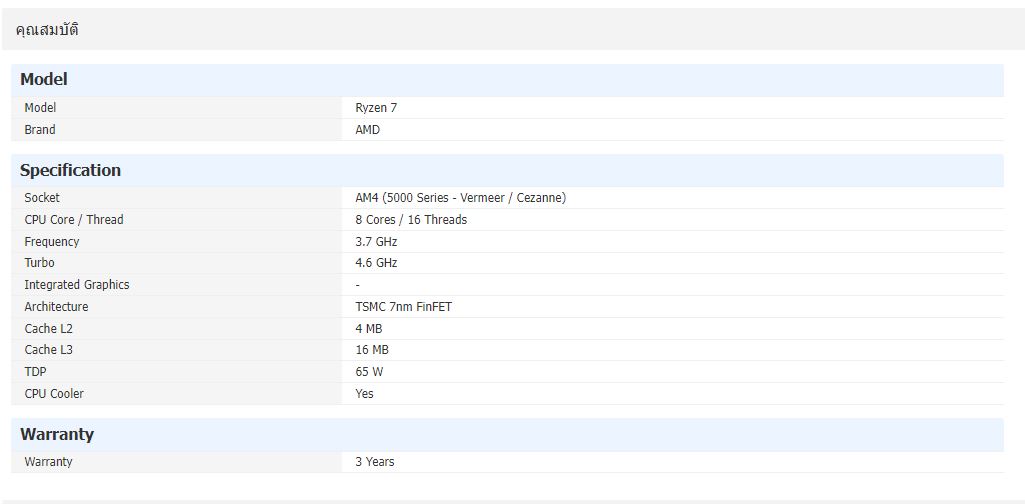Image resolution: width=1025 pixels, height=504 pixels.
Task: Select the TSMC 7nm FinFET value
Action: click(403, 307)
